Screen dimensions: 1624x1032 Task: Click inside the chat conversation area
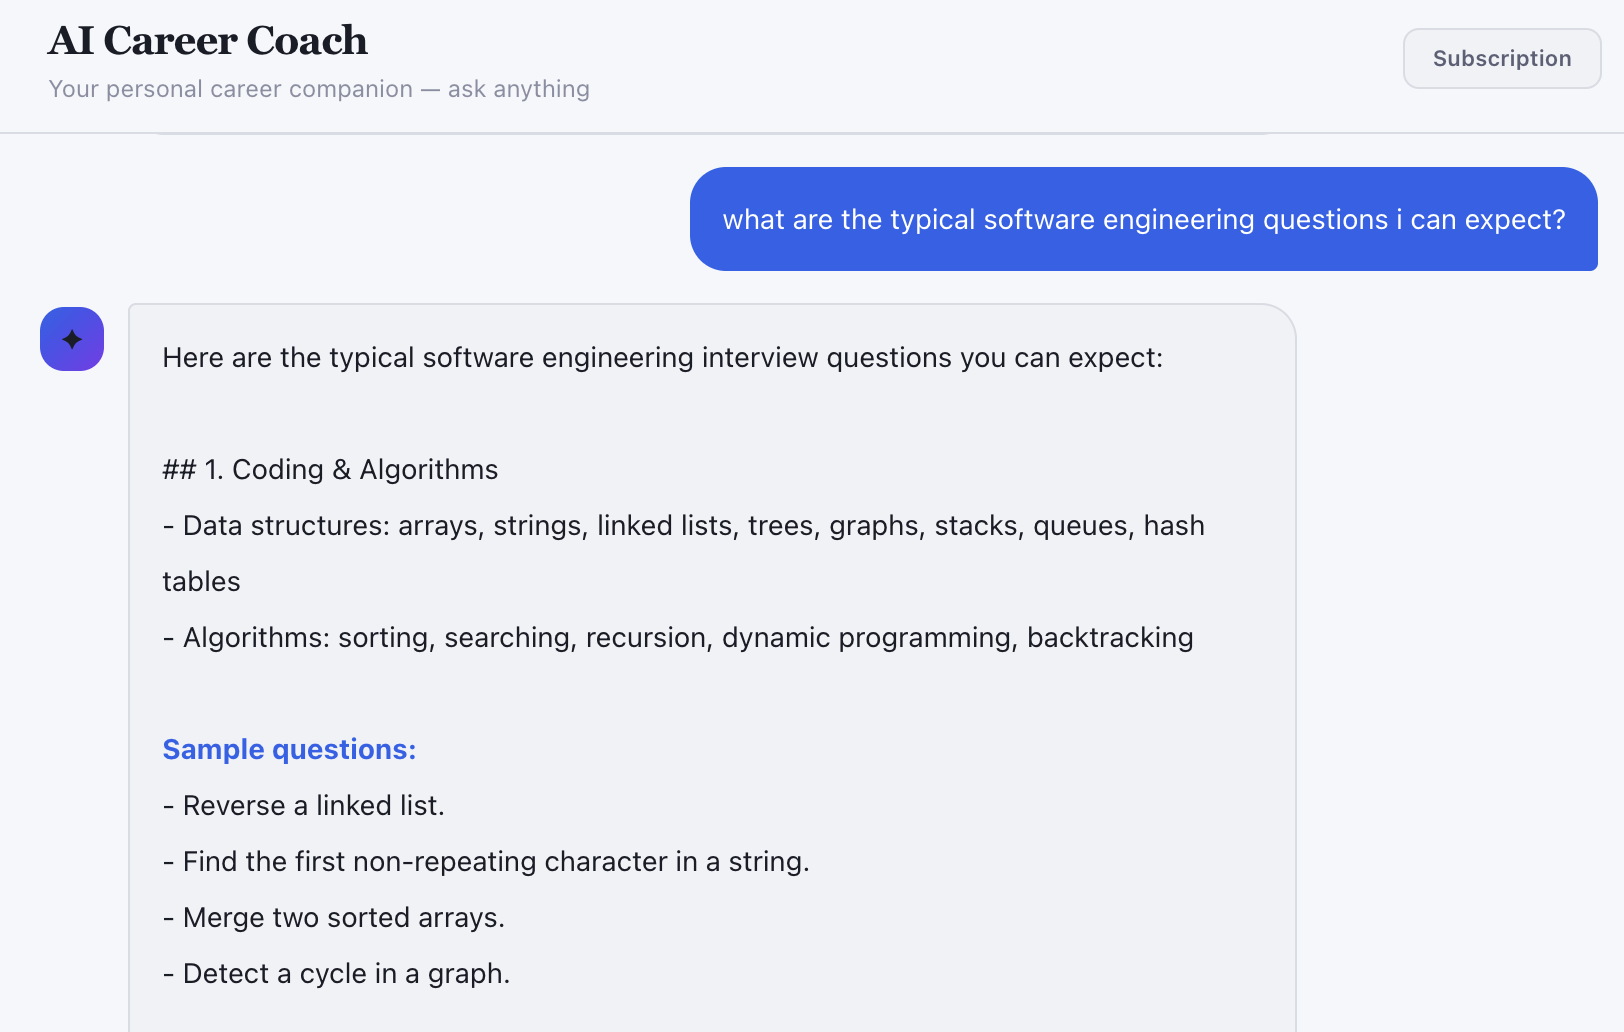1450,600
